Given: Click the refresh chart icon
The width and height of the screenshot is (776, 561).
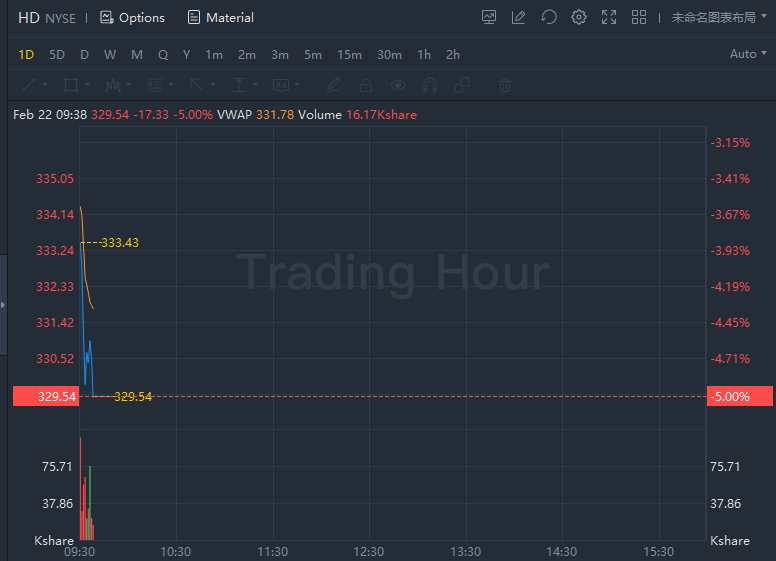Looking at the screenshot, I should point(548,17).
